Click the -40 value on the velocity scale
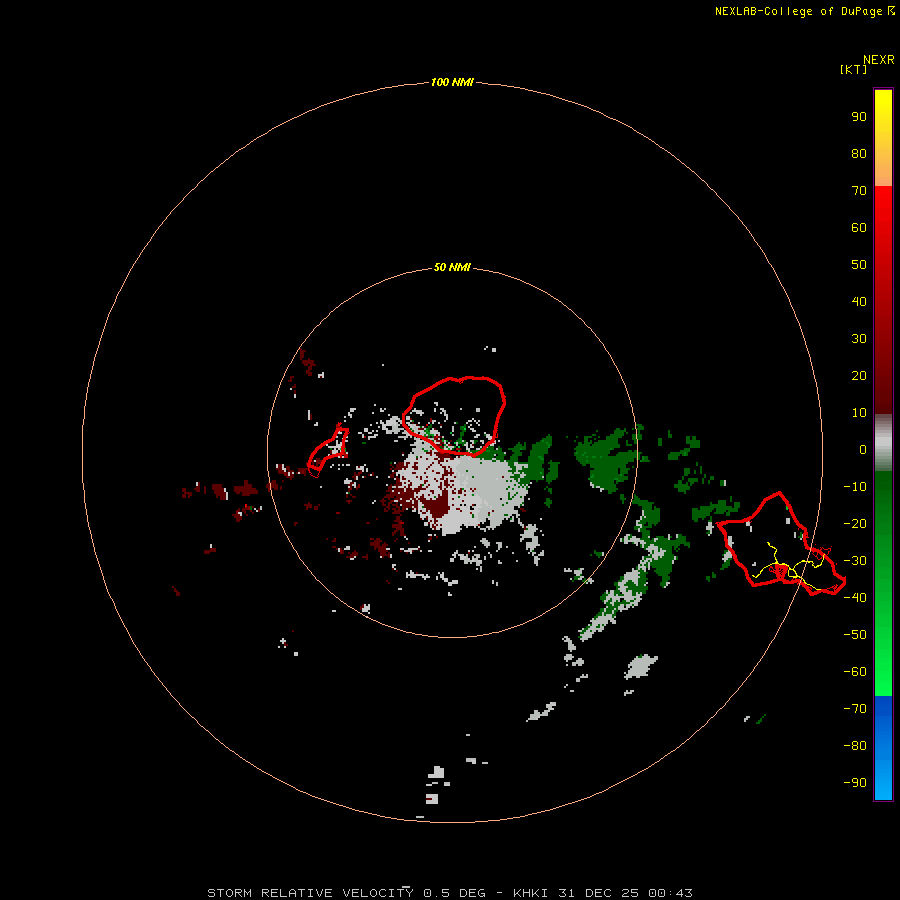 (x=855, y=598)
